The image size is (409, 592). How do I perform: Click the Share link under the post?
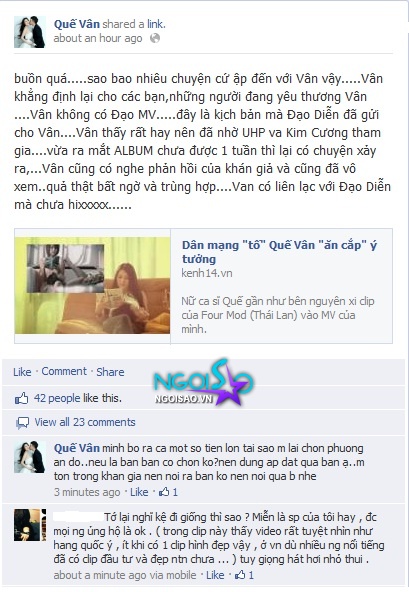[110, 372]
